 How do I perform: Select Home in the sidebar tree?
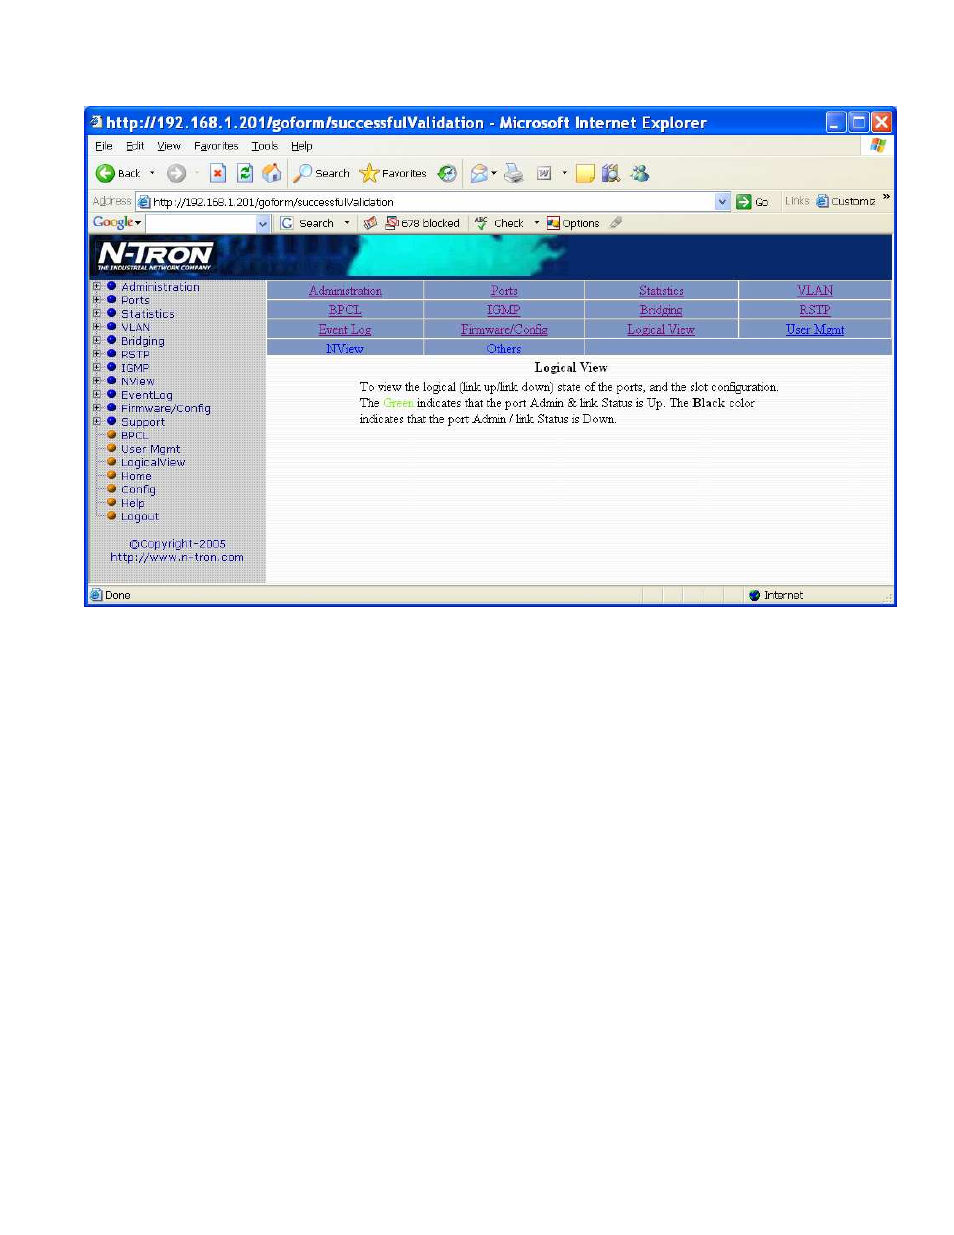click(x=136, y=476)
